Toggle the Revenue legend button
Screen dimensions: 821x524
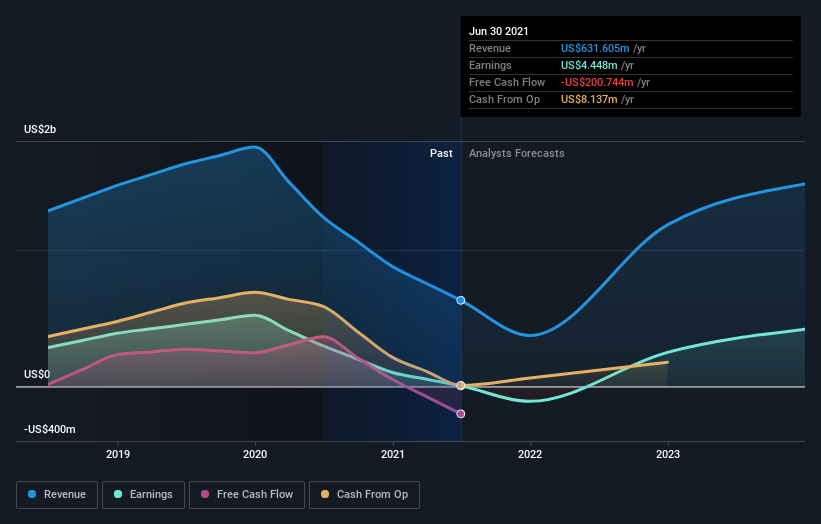[x=57, y=495]
